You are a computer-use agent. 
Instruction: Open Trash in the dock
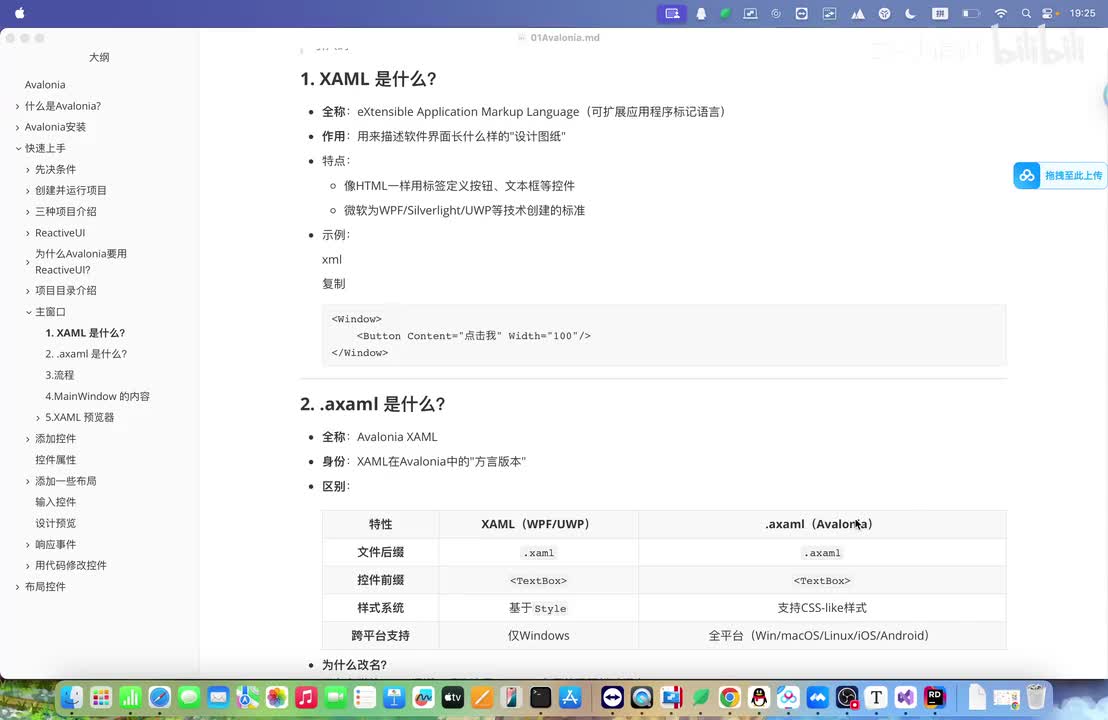[1036, 698]
